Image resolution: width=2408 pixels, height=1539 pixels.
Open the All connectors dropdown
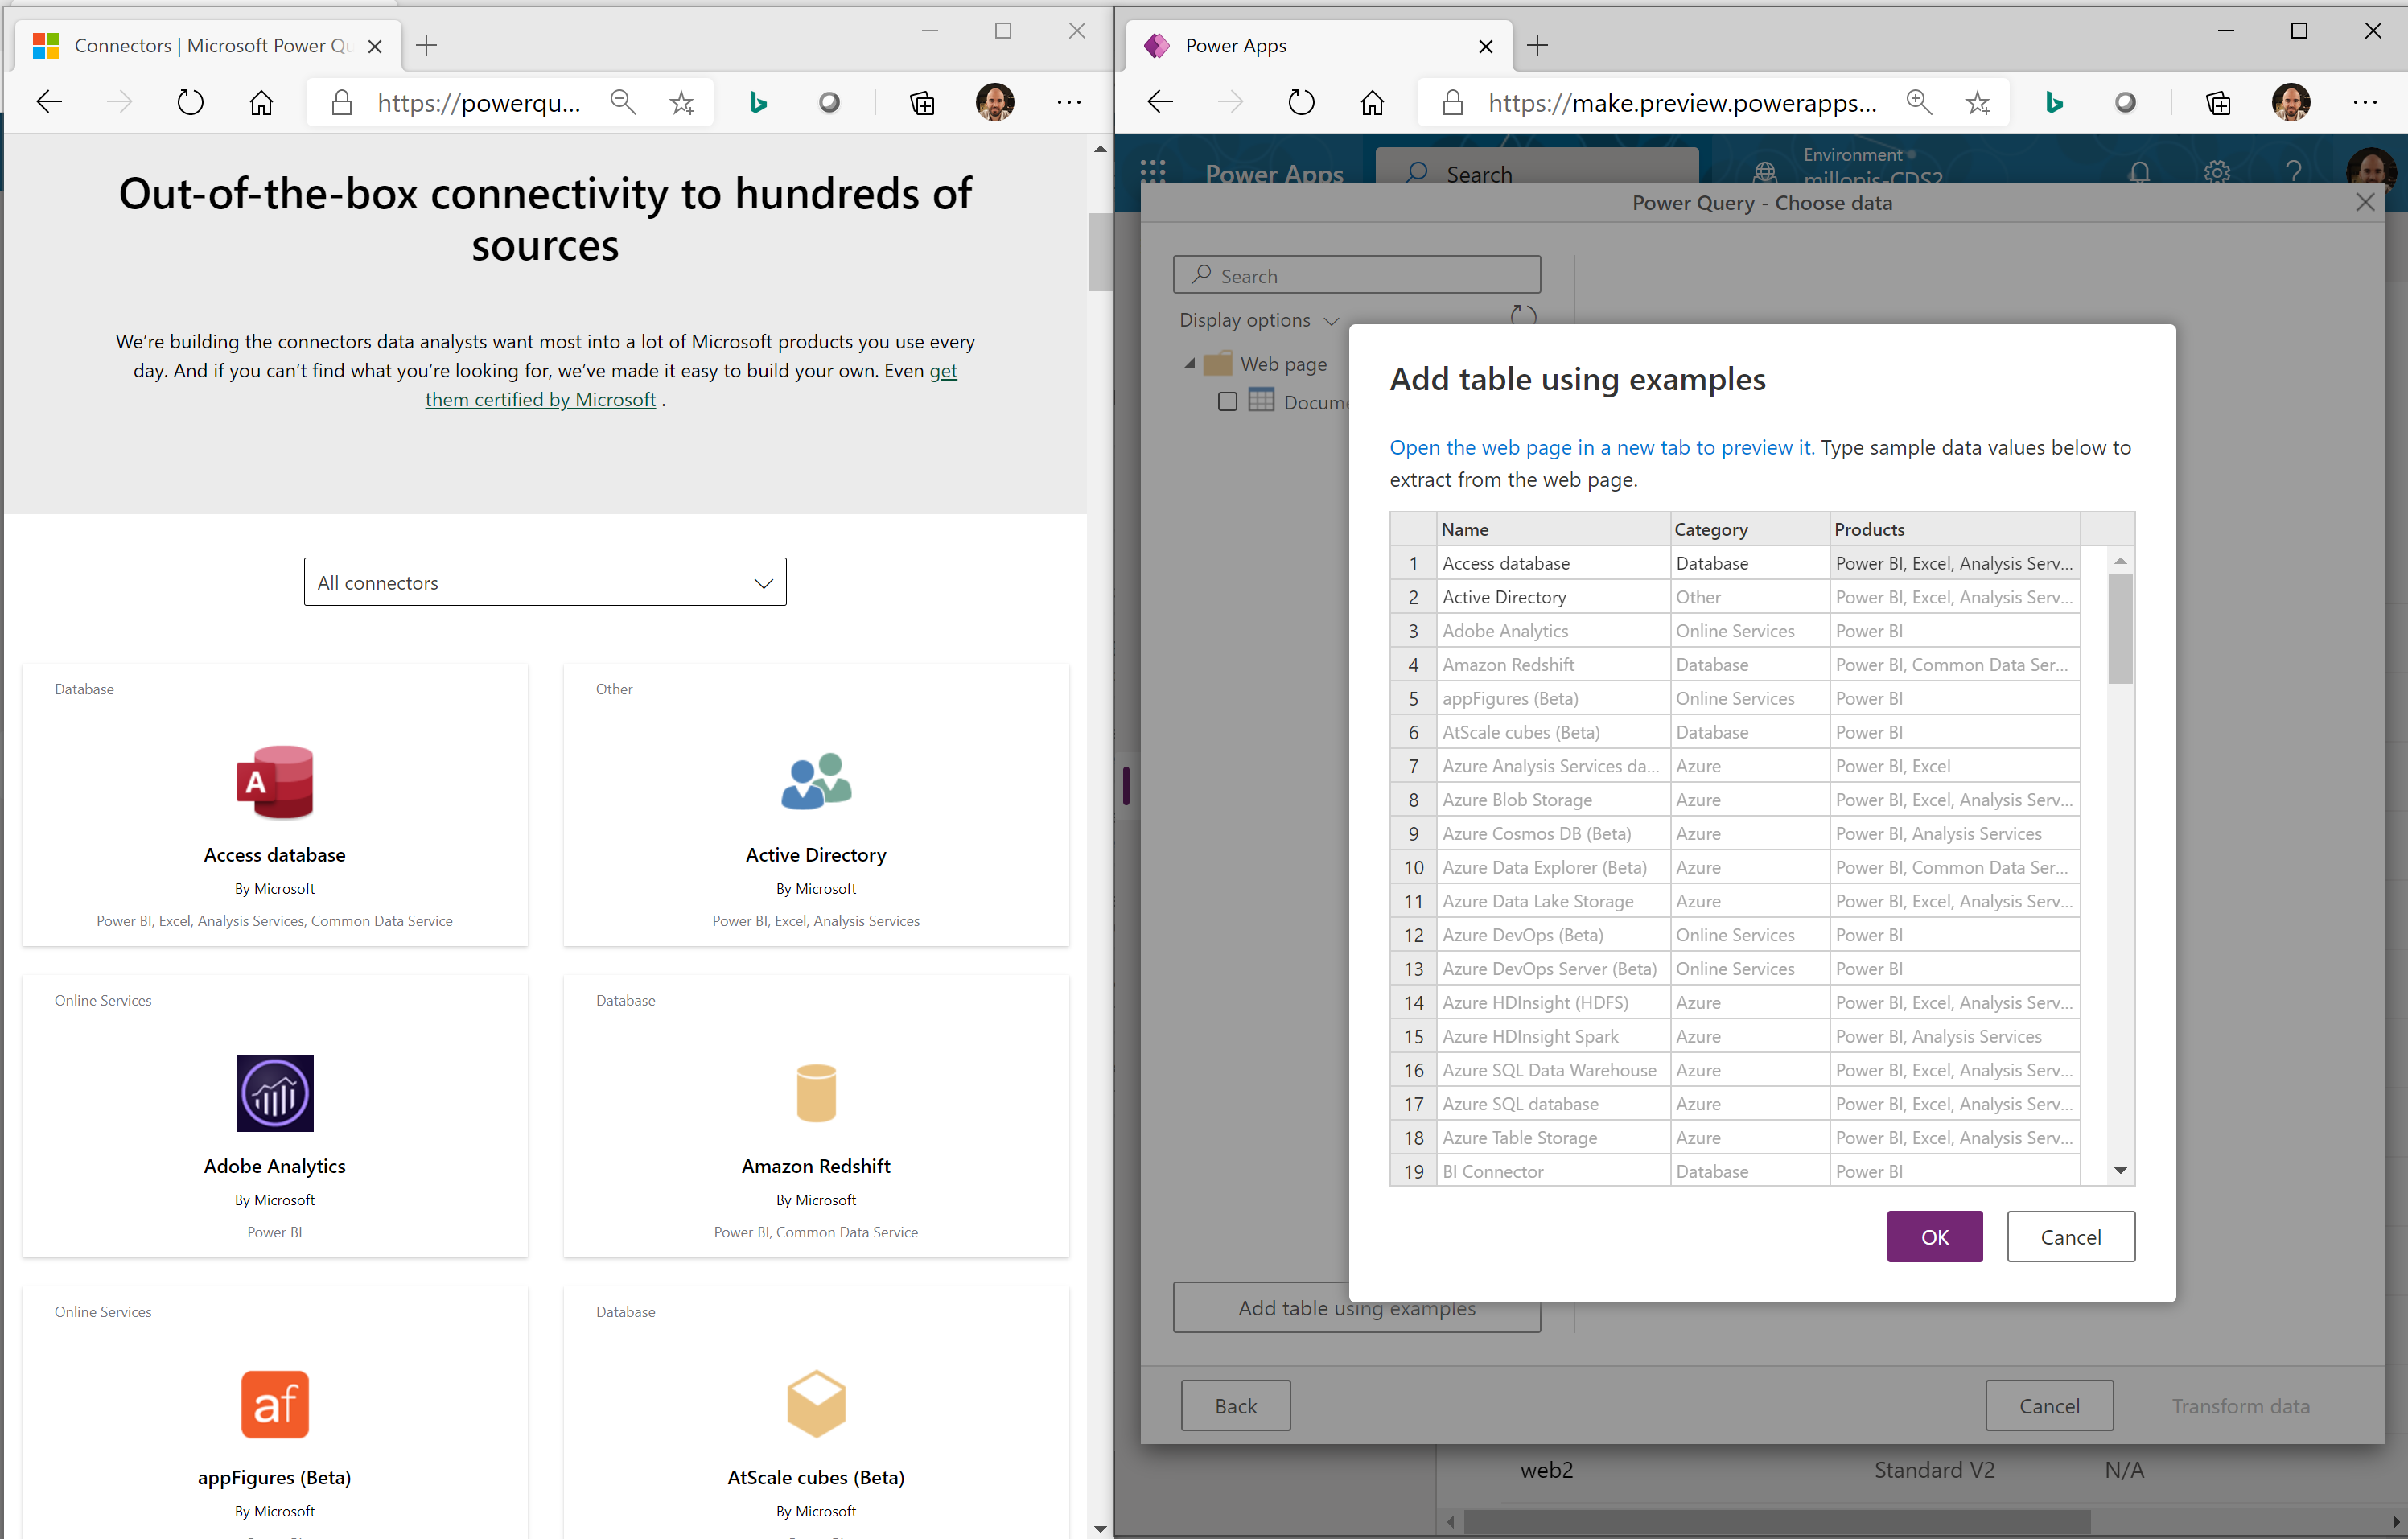545,582
